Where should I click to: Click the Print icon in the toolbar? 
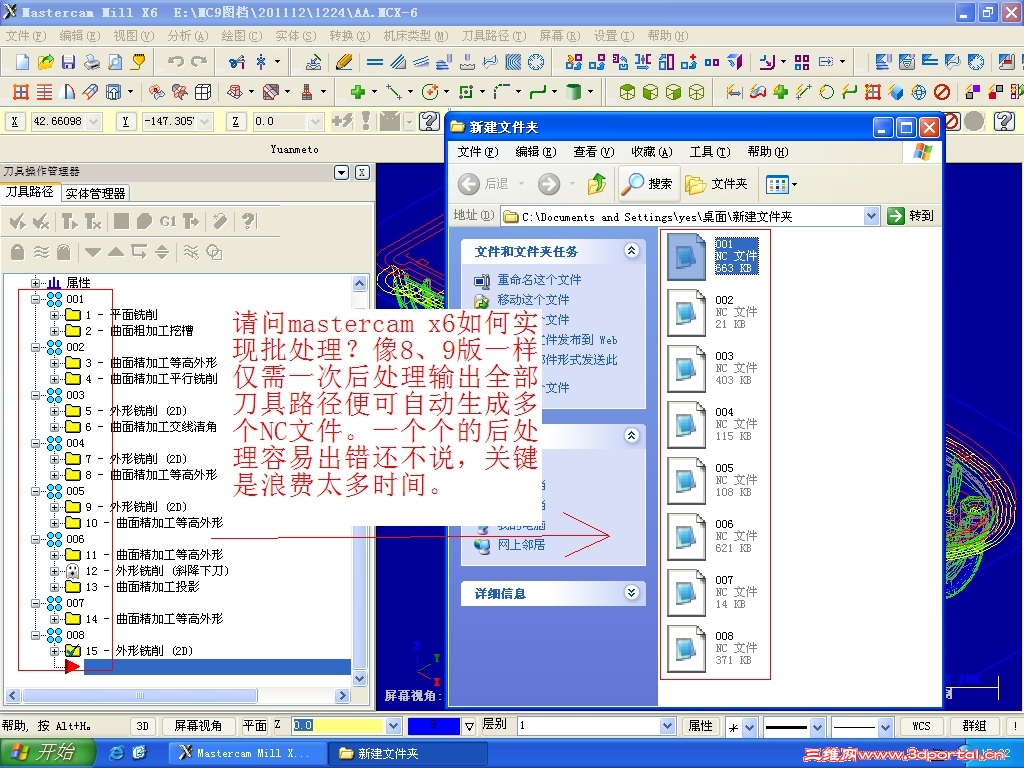[x=92, y=62]
